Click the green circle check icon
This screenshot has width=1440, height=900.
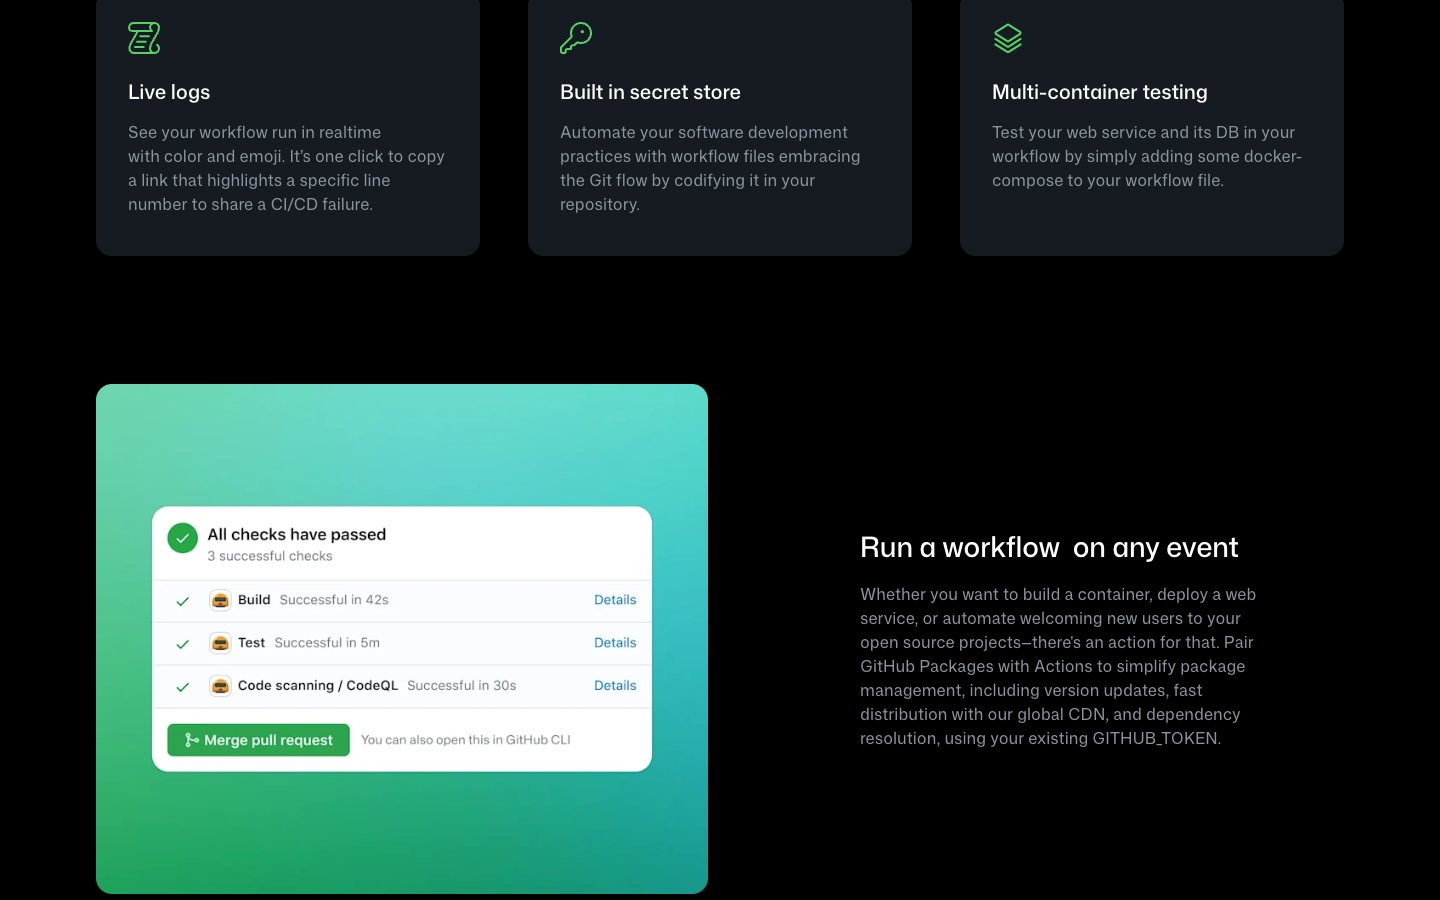[182, 539]
